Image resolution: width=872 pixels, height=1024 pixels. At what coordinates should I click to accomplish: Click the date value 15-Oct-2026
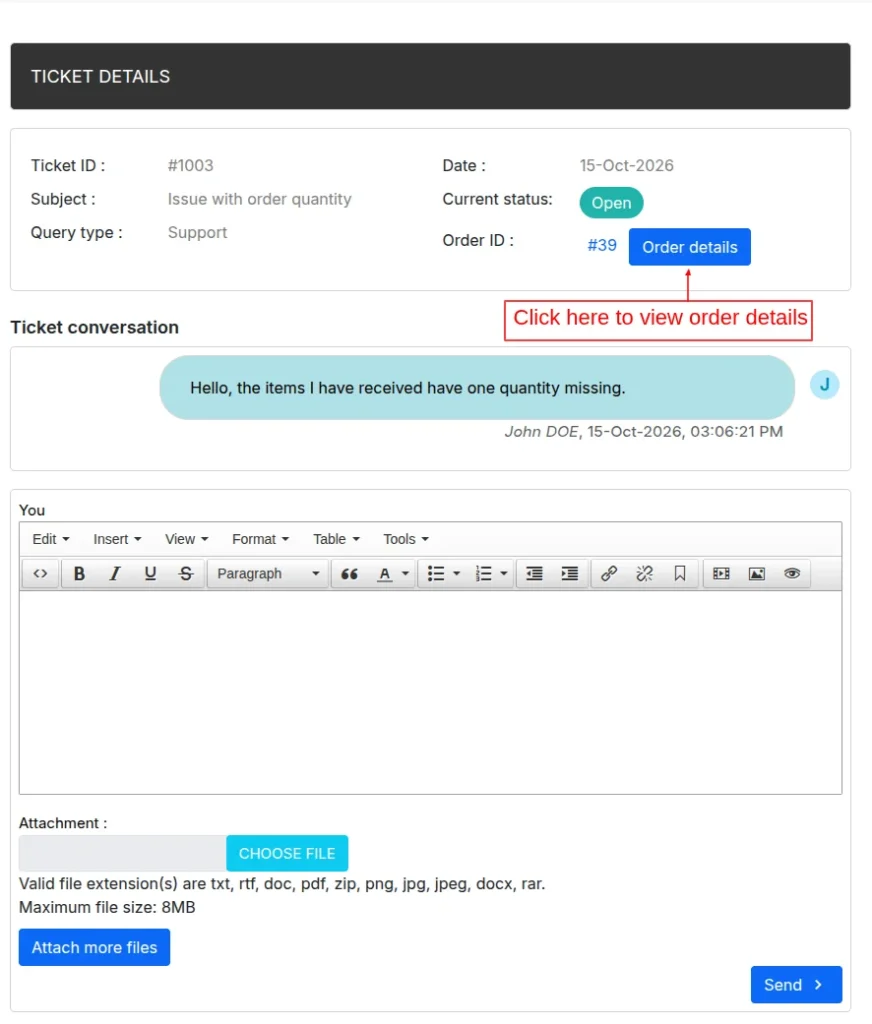626,166
